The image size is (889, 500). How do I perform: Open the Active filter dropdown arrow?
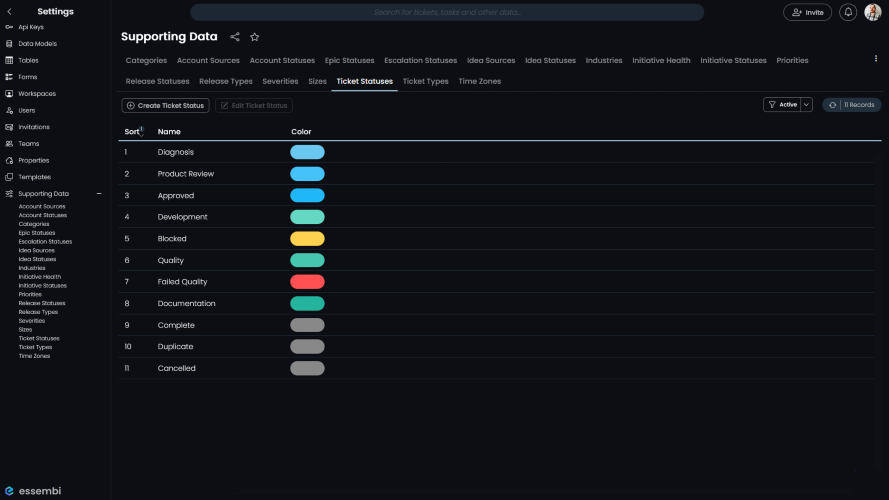point(806,105)
